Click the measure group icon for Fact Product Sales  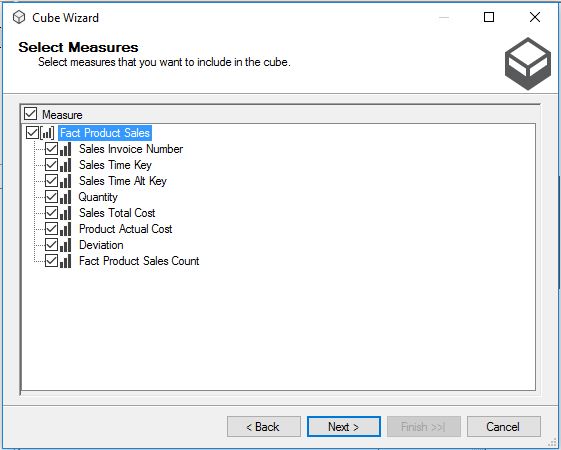click(x=47, y=133)
